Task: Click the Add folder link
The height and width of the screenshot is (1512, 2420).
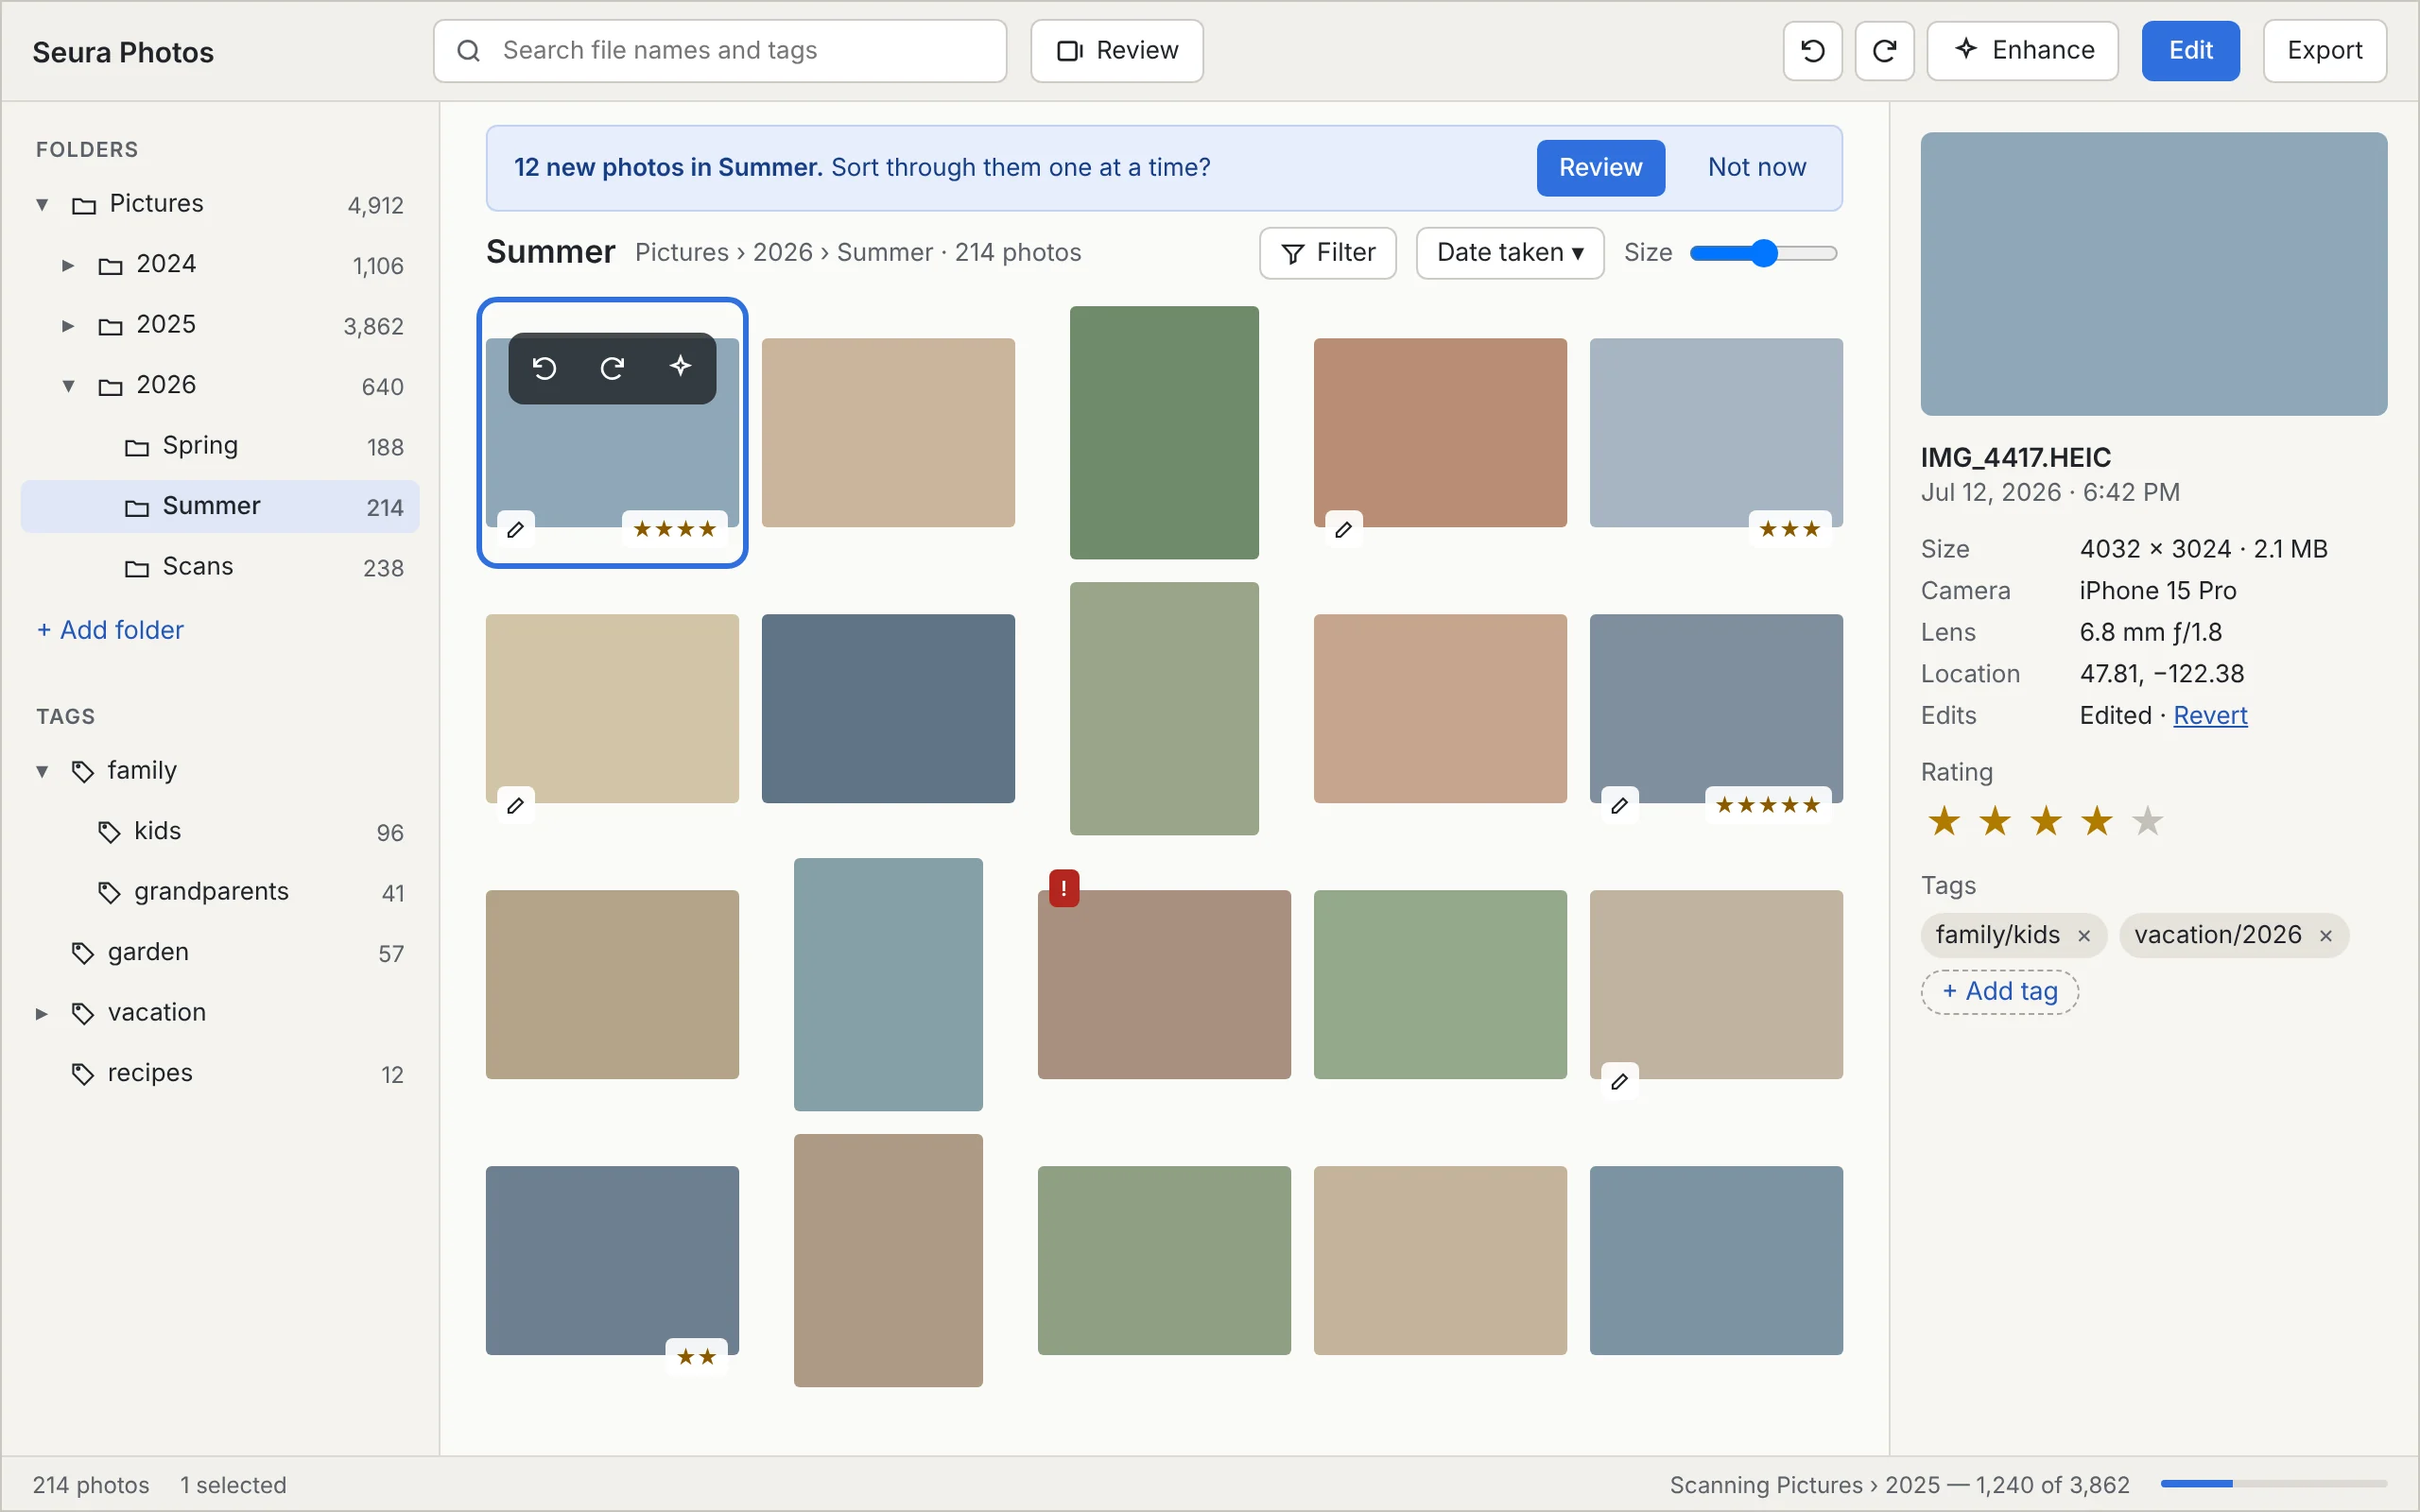Action: tap(110, 630)
